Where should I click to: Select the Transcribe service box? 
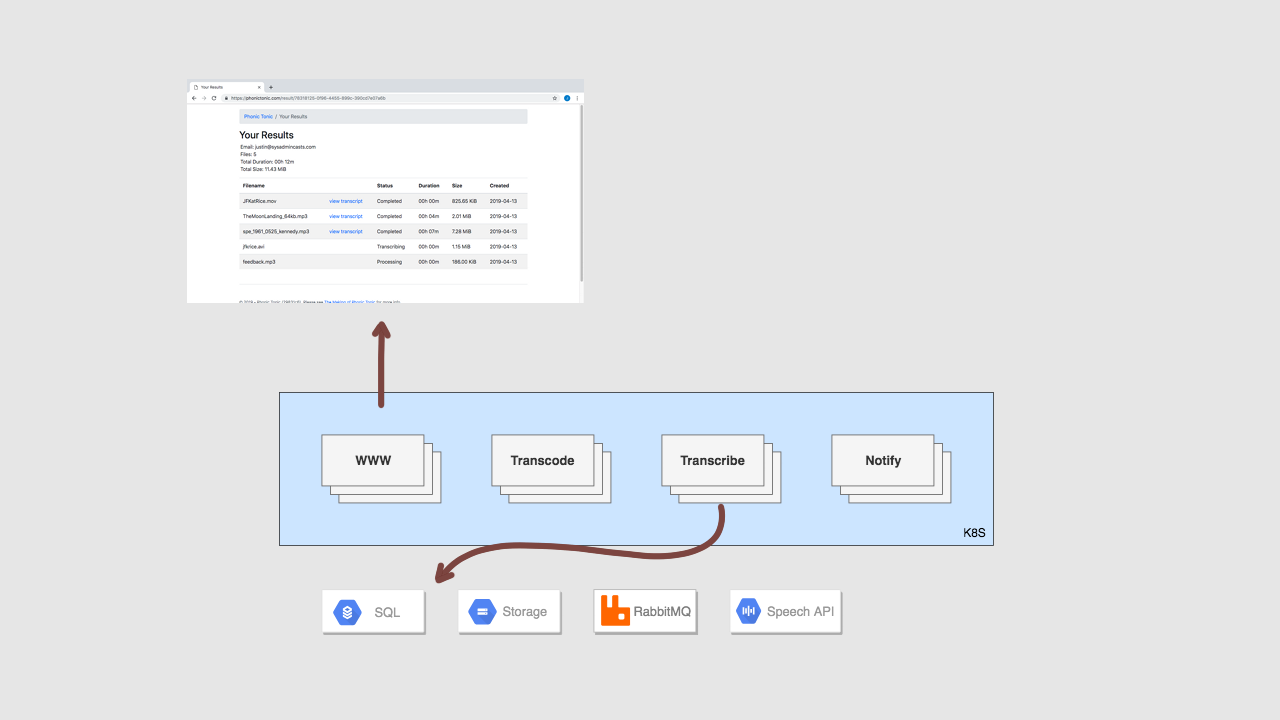[712, 461]
